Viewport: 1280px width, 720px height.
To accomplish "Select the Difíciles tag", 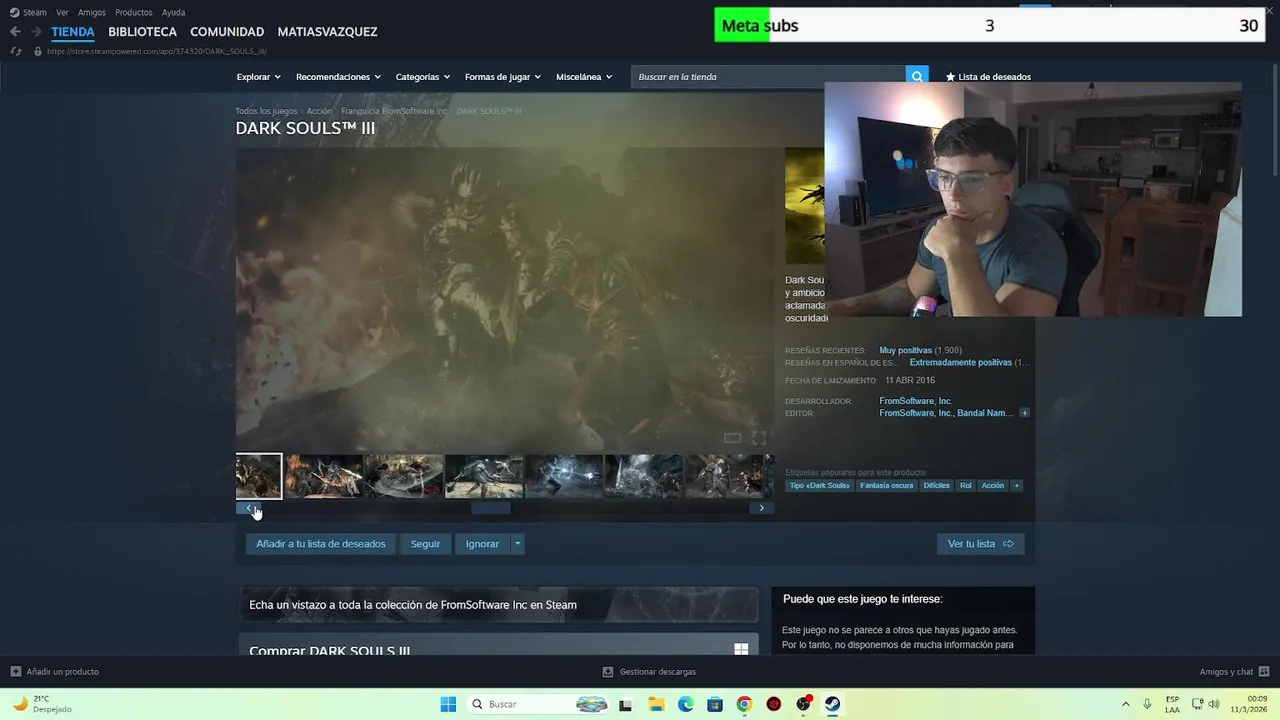I will pos(936,486).
